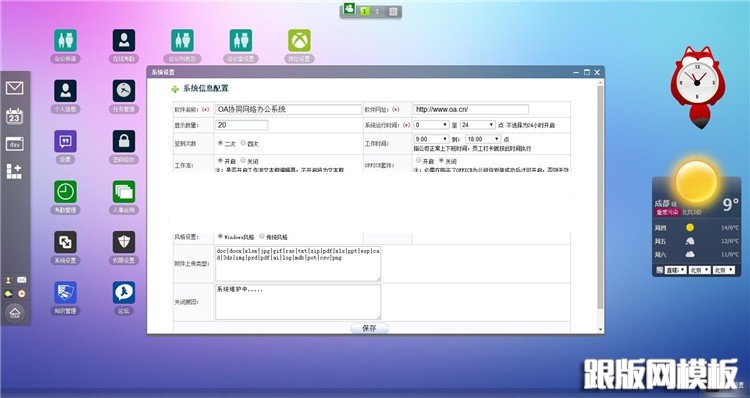This screenshot has height=398, width=750.
Task: Open the sidebar calendar icon showing 23
Action: (14, 116)
